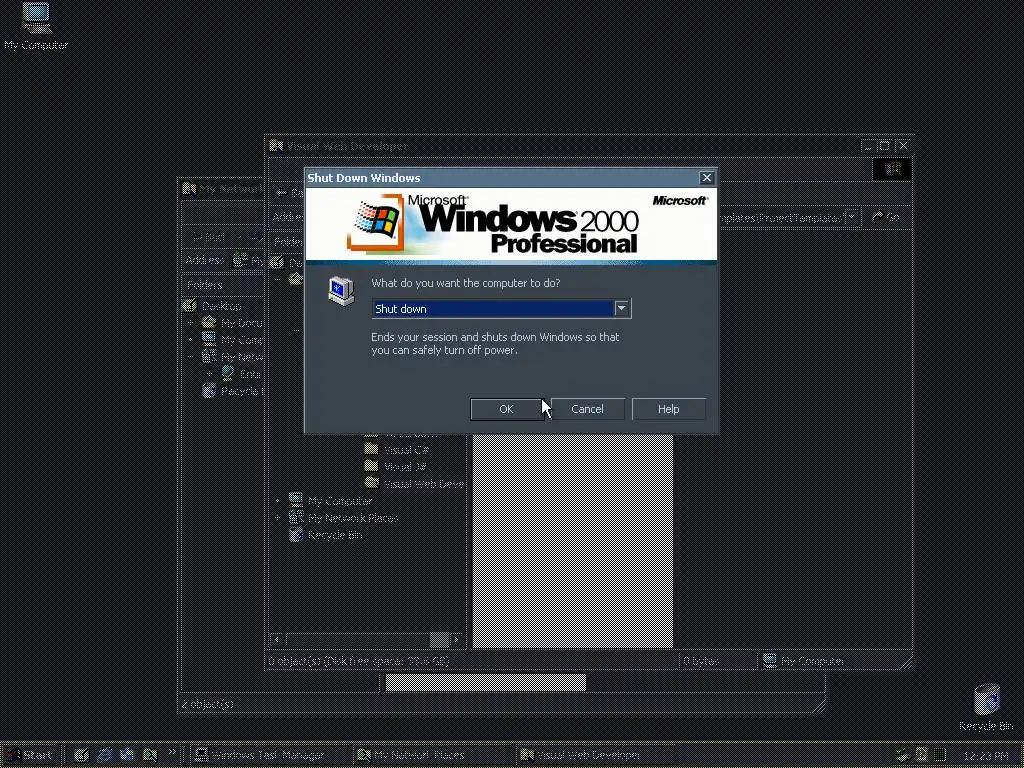Expand My Documents node in My Network Places window
Screen dimensions: 1024x768
(x=191, y=323)
